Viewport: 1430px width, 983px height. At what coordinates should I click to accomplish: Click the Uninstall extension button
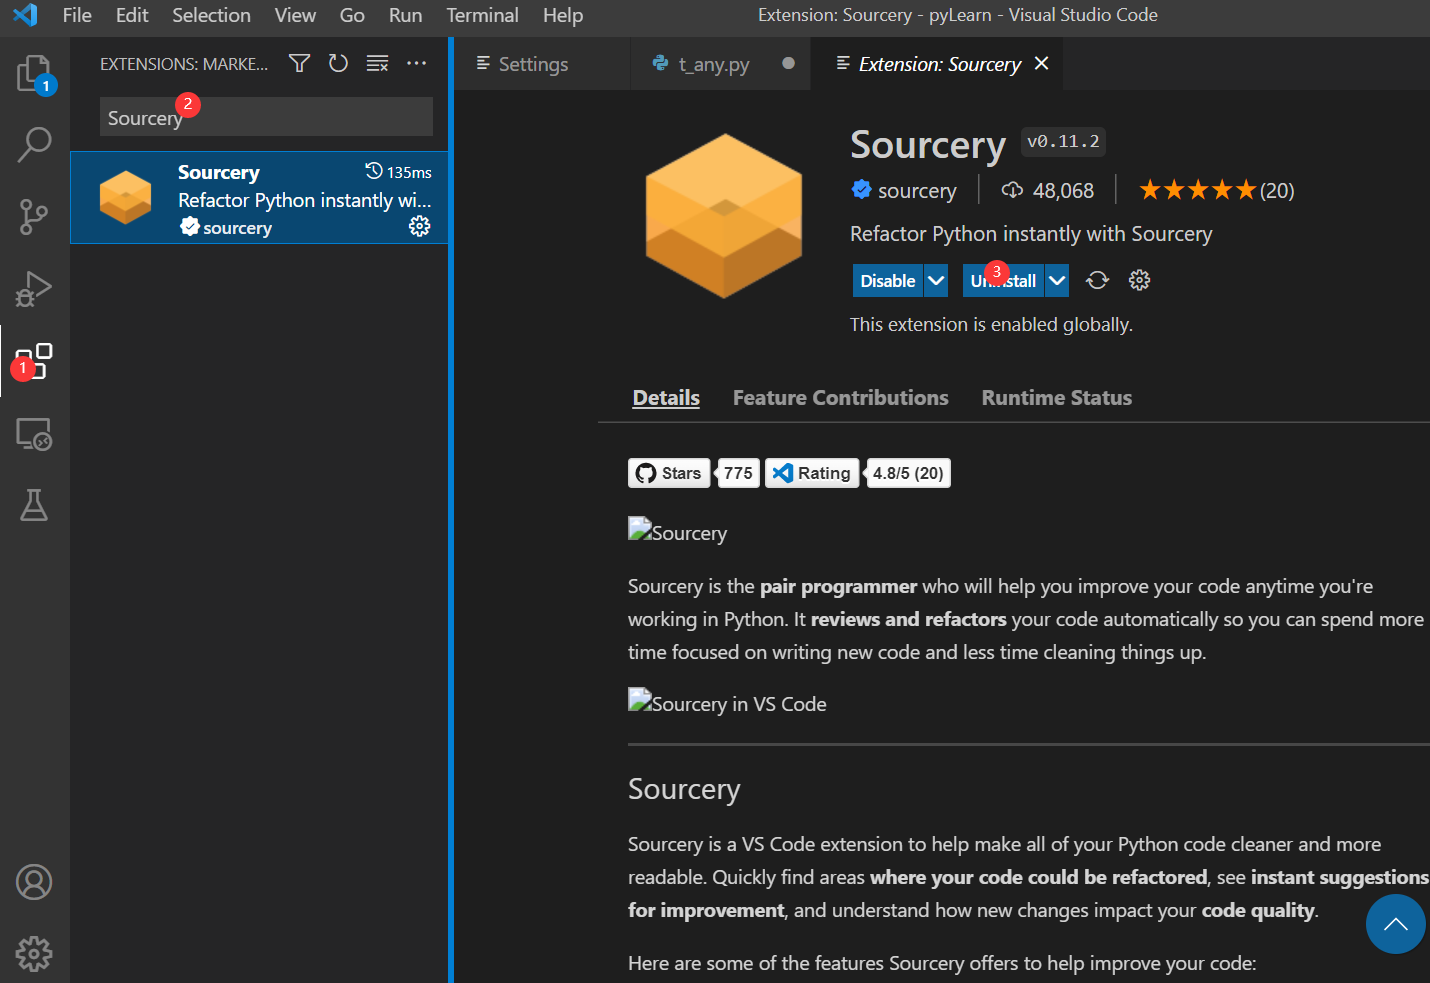pyautogui.click(x=1003, y=281)
